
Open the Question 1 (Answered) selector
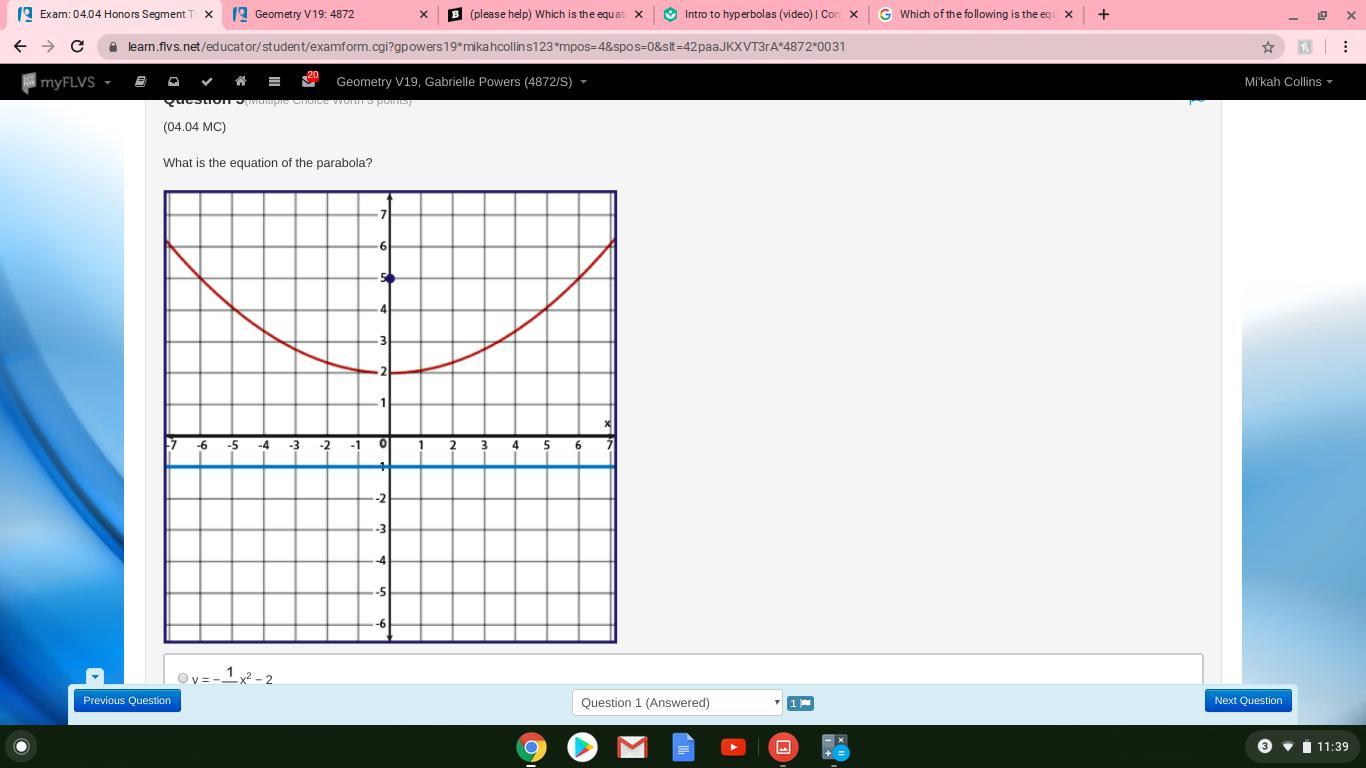point(677,703)
